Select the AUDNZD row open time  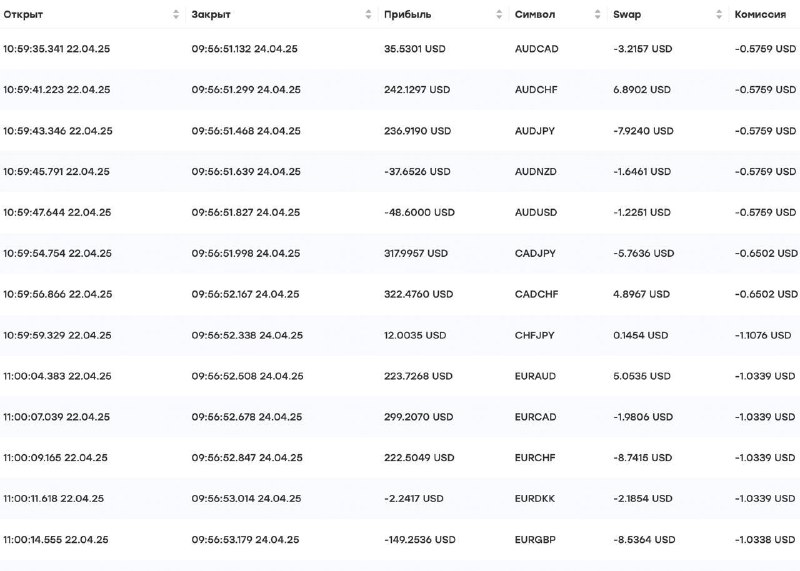(x=56, y=172)
